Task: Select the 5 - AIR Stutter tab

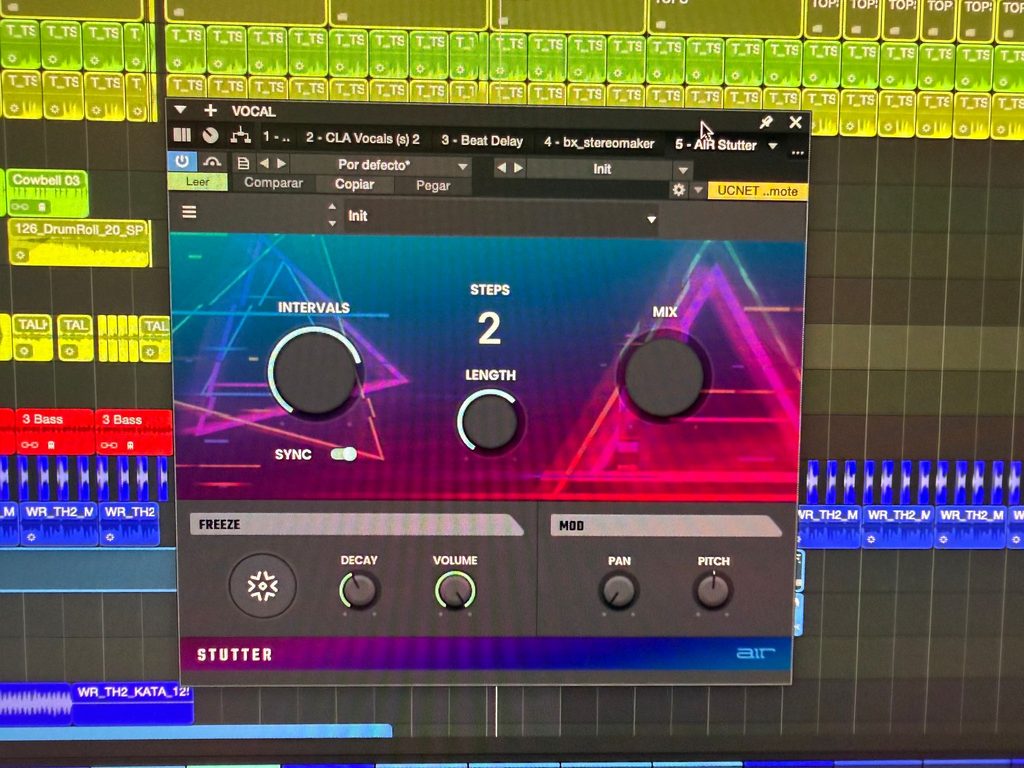Action: 716,144
